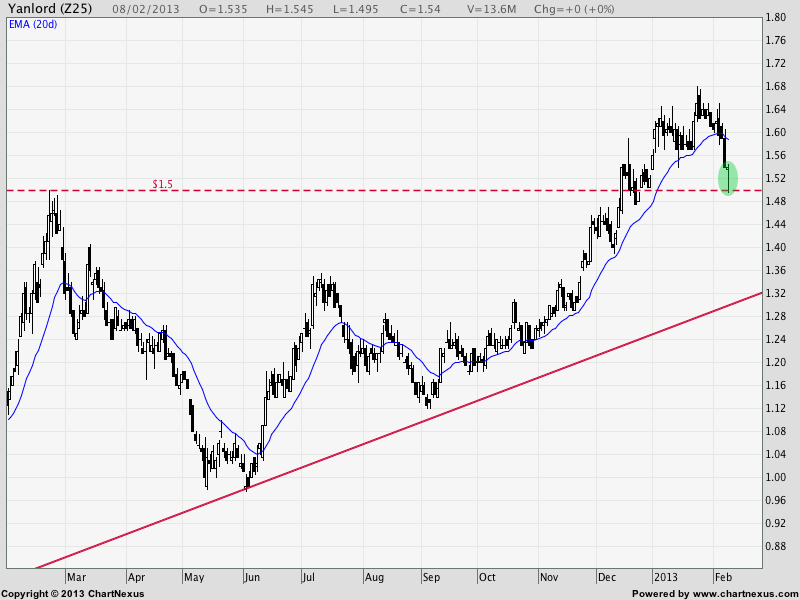The height and width of the screenshot is (600, 800).
Task: Click the 0.88 price axis label
Action: point(774,546)
